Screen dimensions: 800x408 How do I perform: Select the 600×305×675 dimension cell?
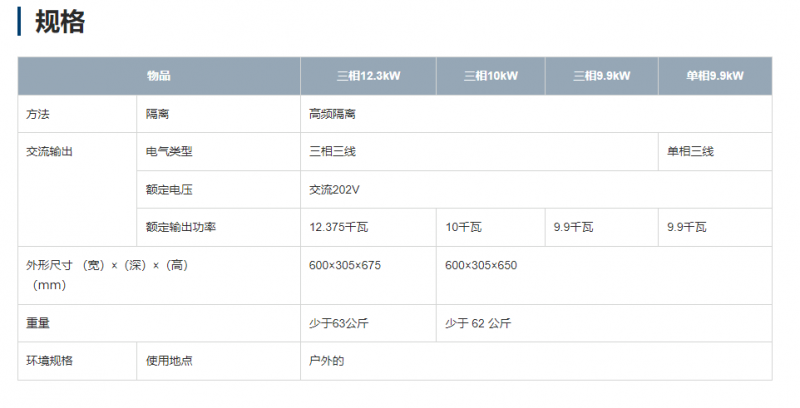click(345, 265)
